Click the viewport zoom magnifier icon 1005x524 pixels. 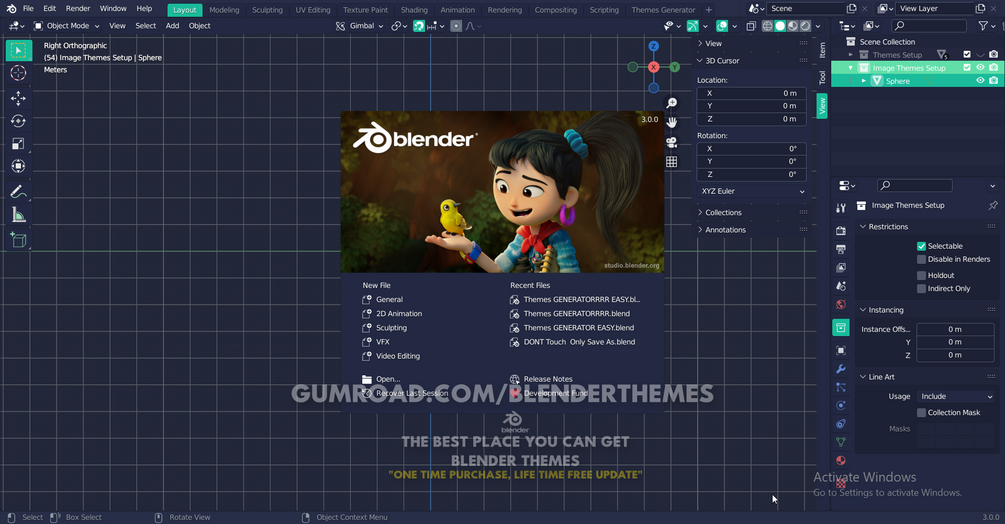coord(672,103)
